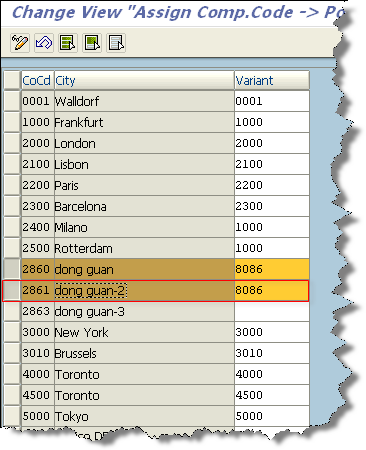This screenshot has height=450, width=366.
Task: Click the company code cell 2863
Action: coord(38,311)
